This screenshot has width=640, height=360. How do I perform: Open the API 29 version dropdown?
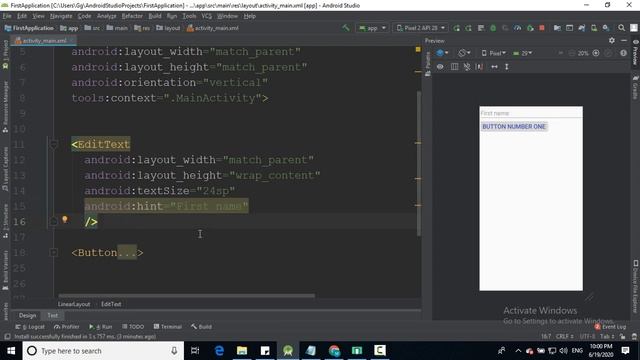pyautogui.click(x=522, y=53)
